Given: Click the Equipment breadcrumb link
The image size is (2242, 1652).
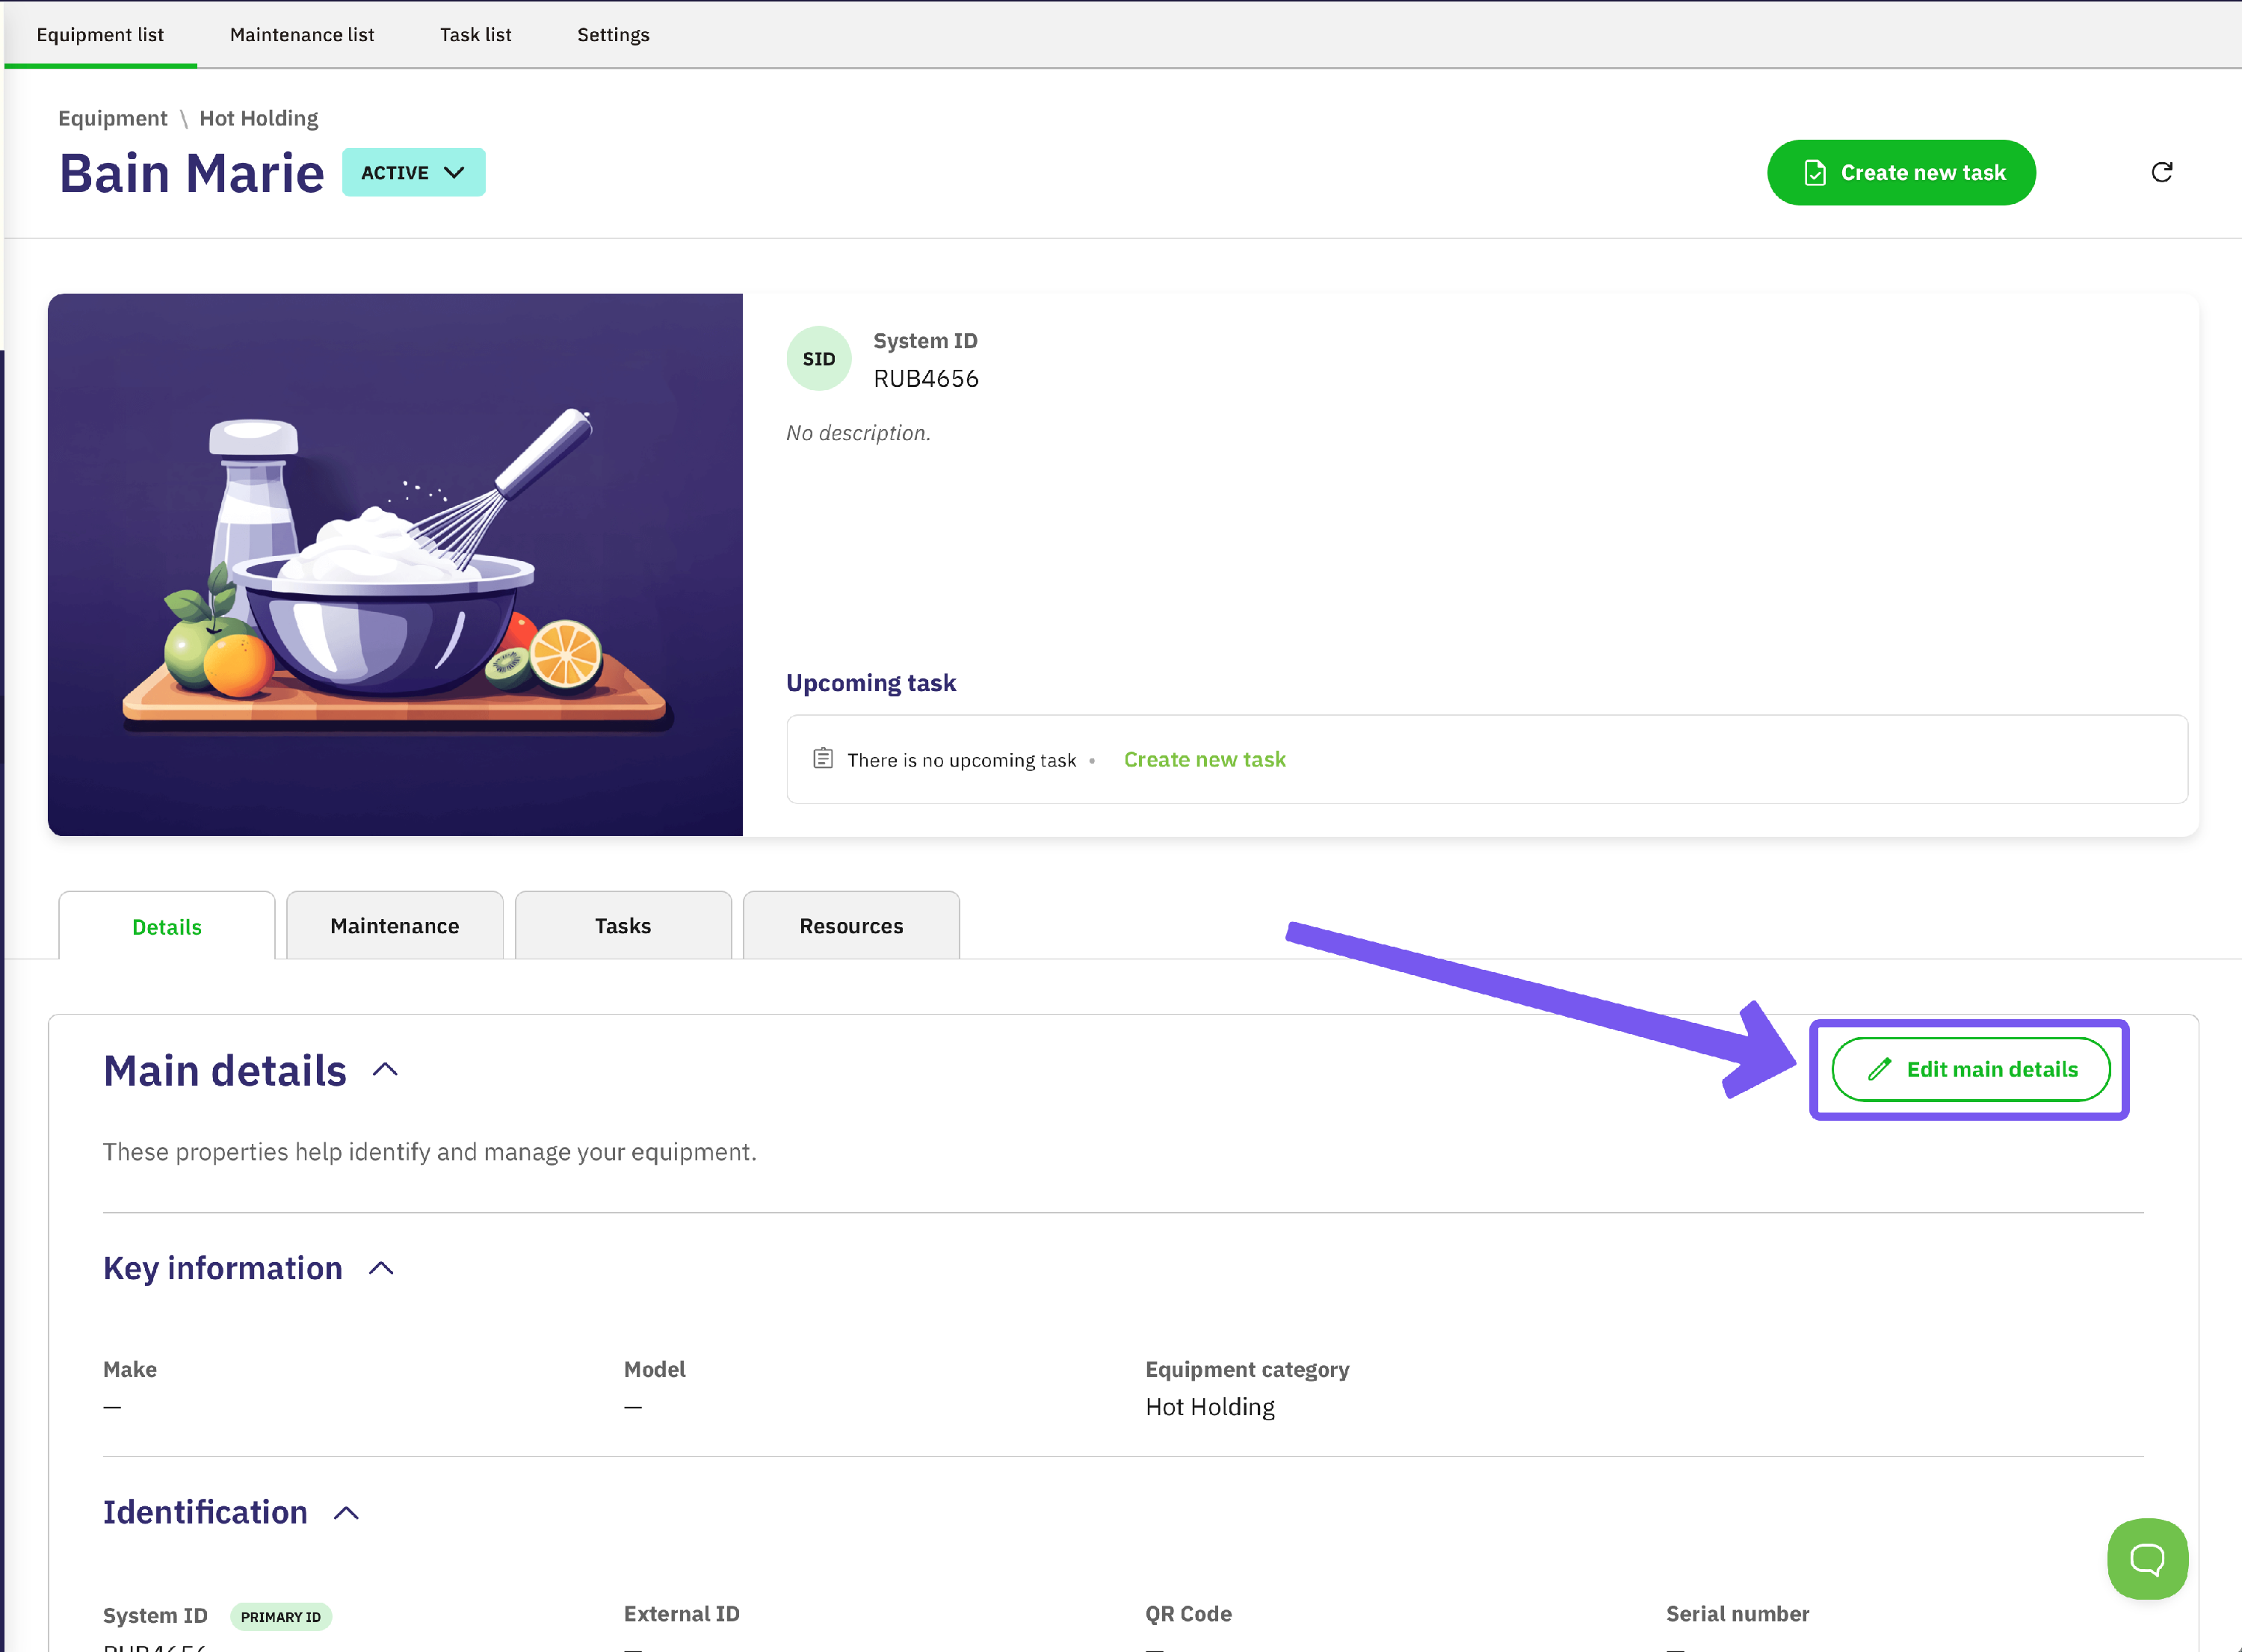Looking at the screenshot, I should pos(112,118).
